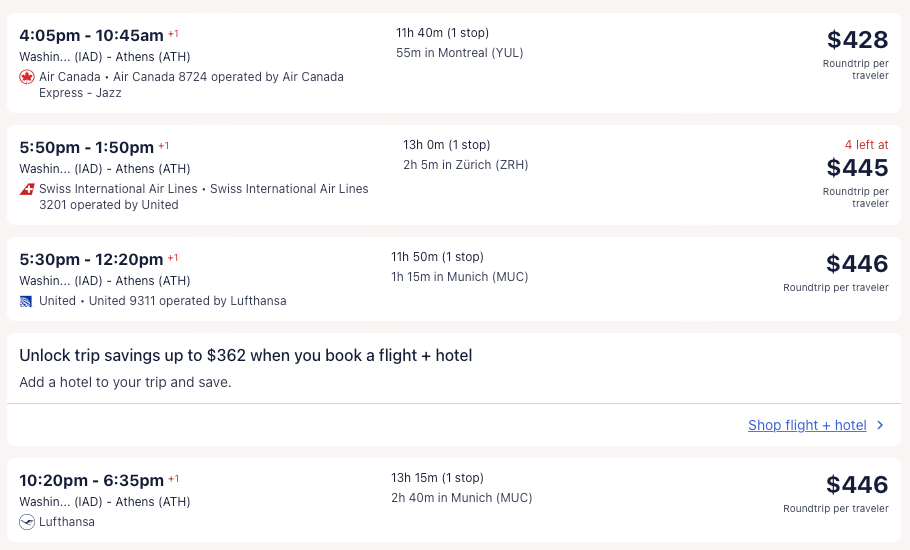910x550 pixels.
Task: Click the 55m in Montreal (YUL) layover text
Action: coord(459,53)
